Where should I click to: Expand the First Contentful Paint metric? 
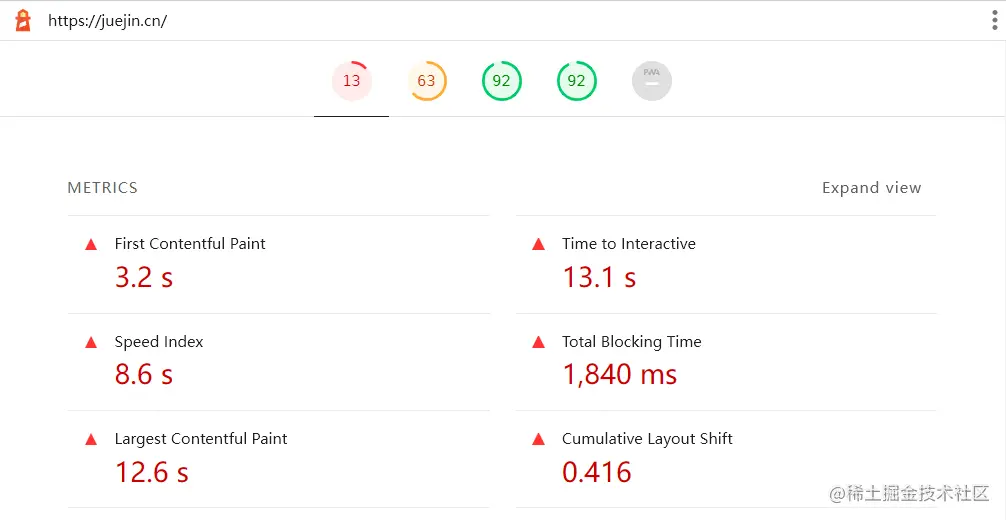point(190,244)
